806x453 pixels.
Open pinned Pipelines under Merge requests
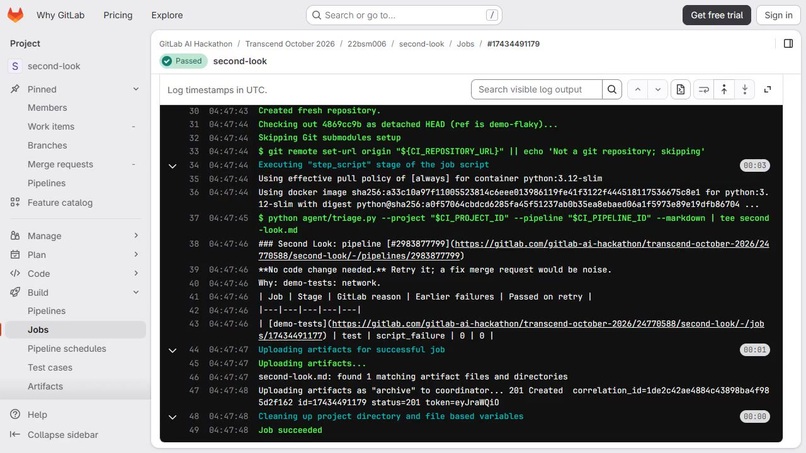[x=46, y=183]
